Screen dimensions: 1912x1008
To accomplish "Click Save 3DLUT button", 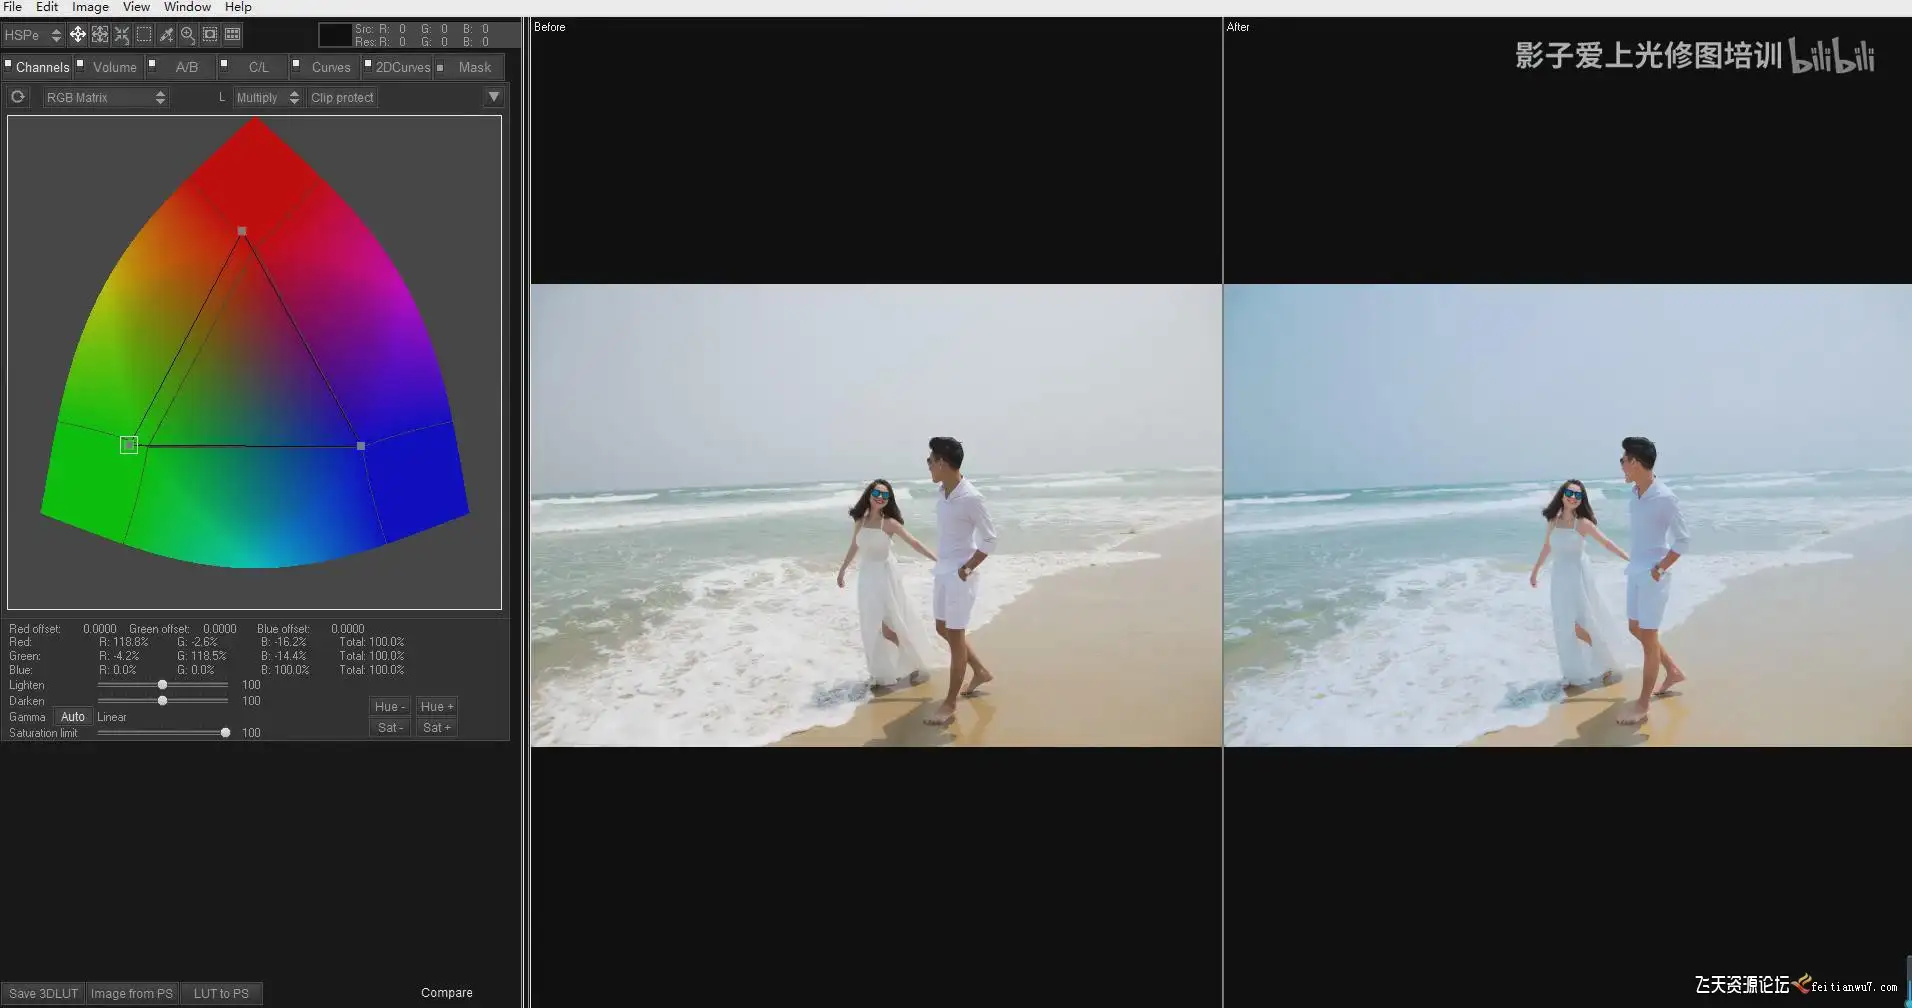I will point(43,993).
